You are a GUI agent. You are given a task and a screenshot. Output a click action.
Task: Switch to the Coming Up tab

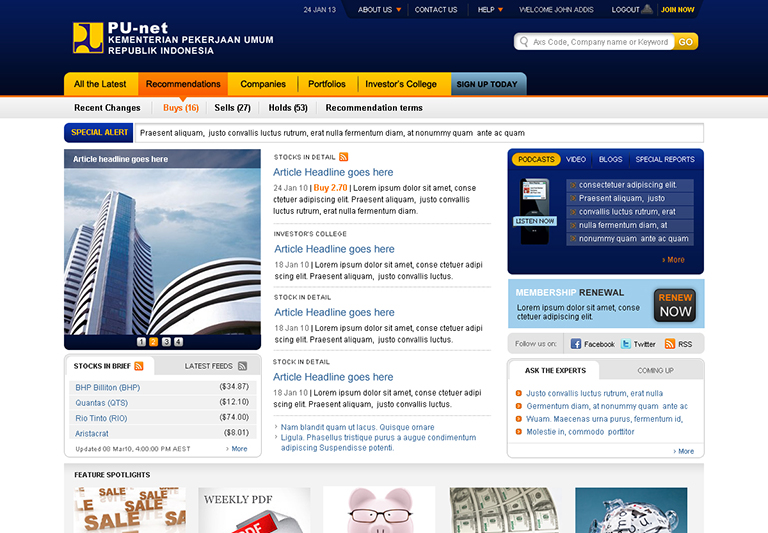pyautogui.click(x=655, y=370)
